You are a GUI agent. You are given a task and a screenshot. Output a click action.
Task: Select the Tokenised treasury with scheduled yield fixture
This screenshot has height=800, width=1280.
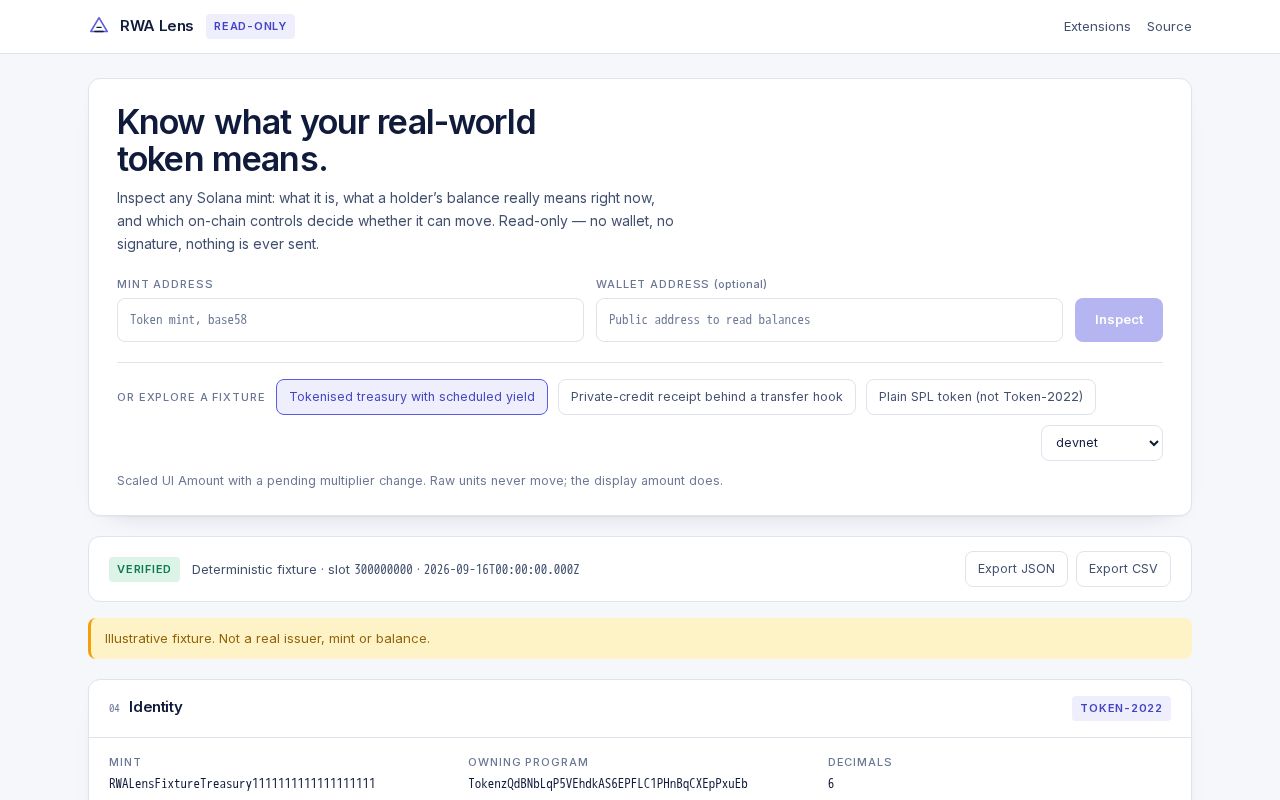(412, 397)
